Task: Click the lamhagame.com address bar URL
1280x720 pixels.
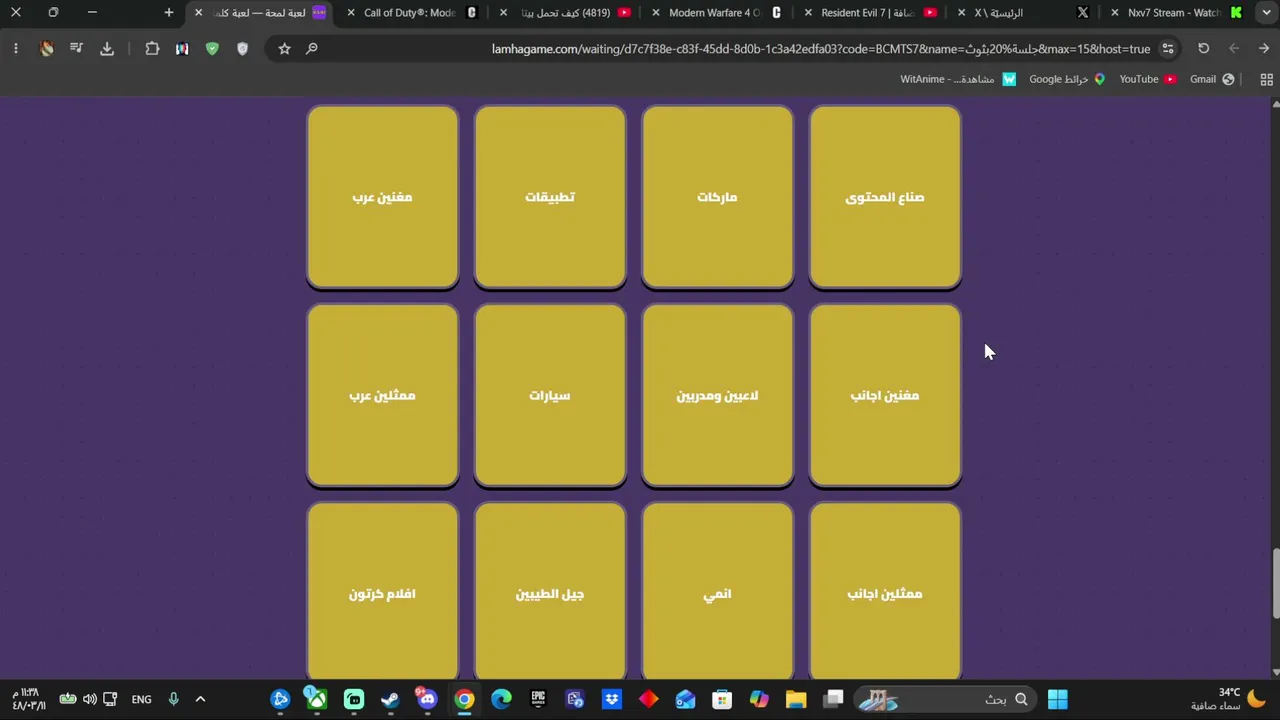Action: point(820,49)
